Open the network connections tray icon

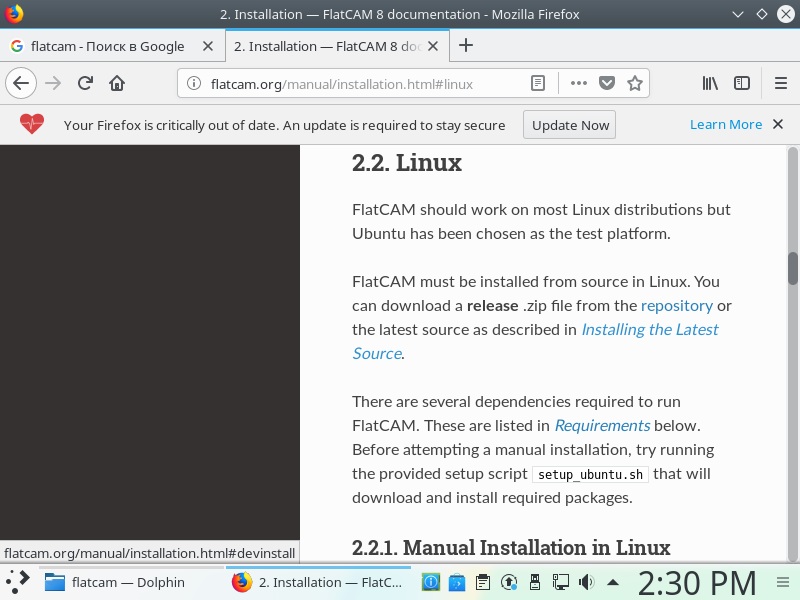point(560,582)
